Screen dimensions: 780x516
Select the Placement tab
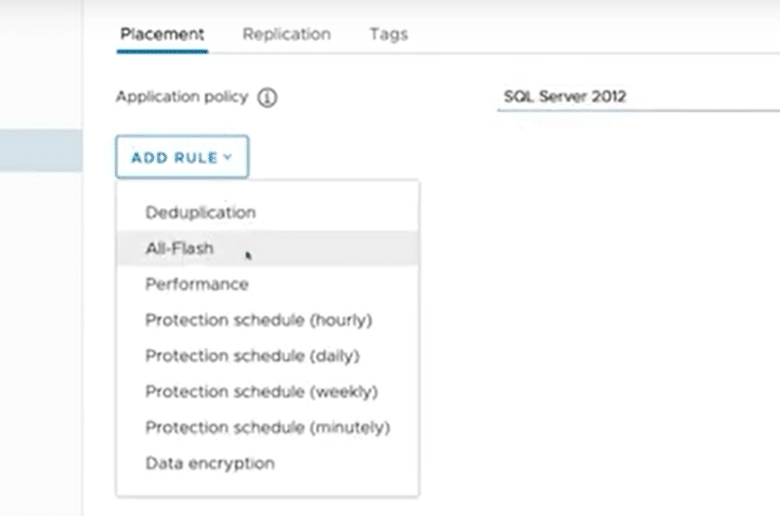click(162, 34)
